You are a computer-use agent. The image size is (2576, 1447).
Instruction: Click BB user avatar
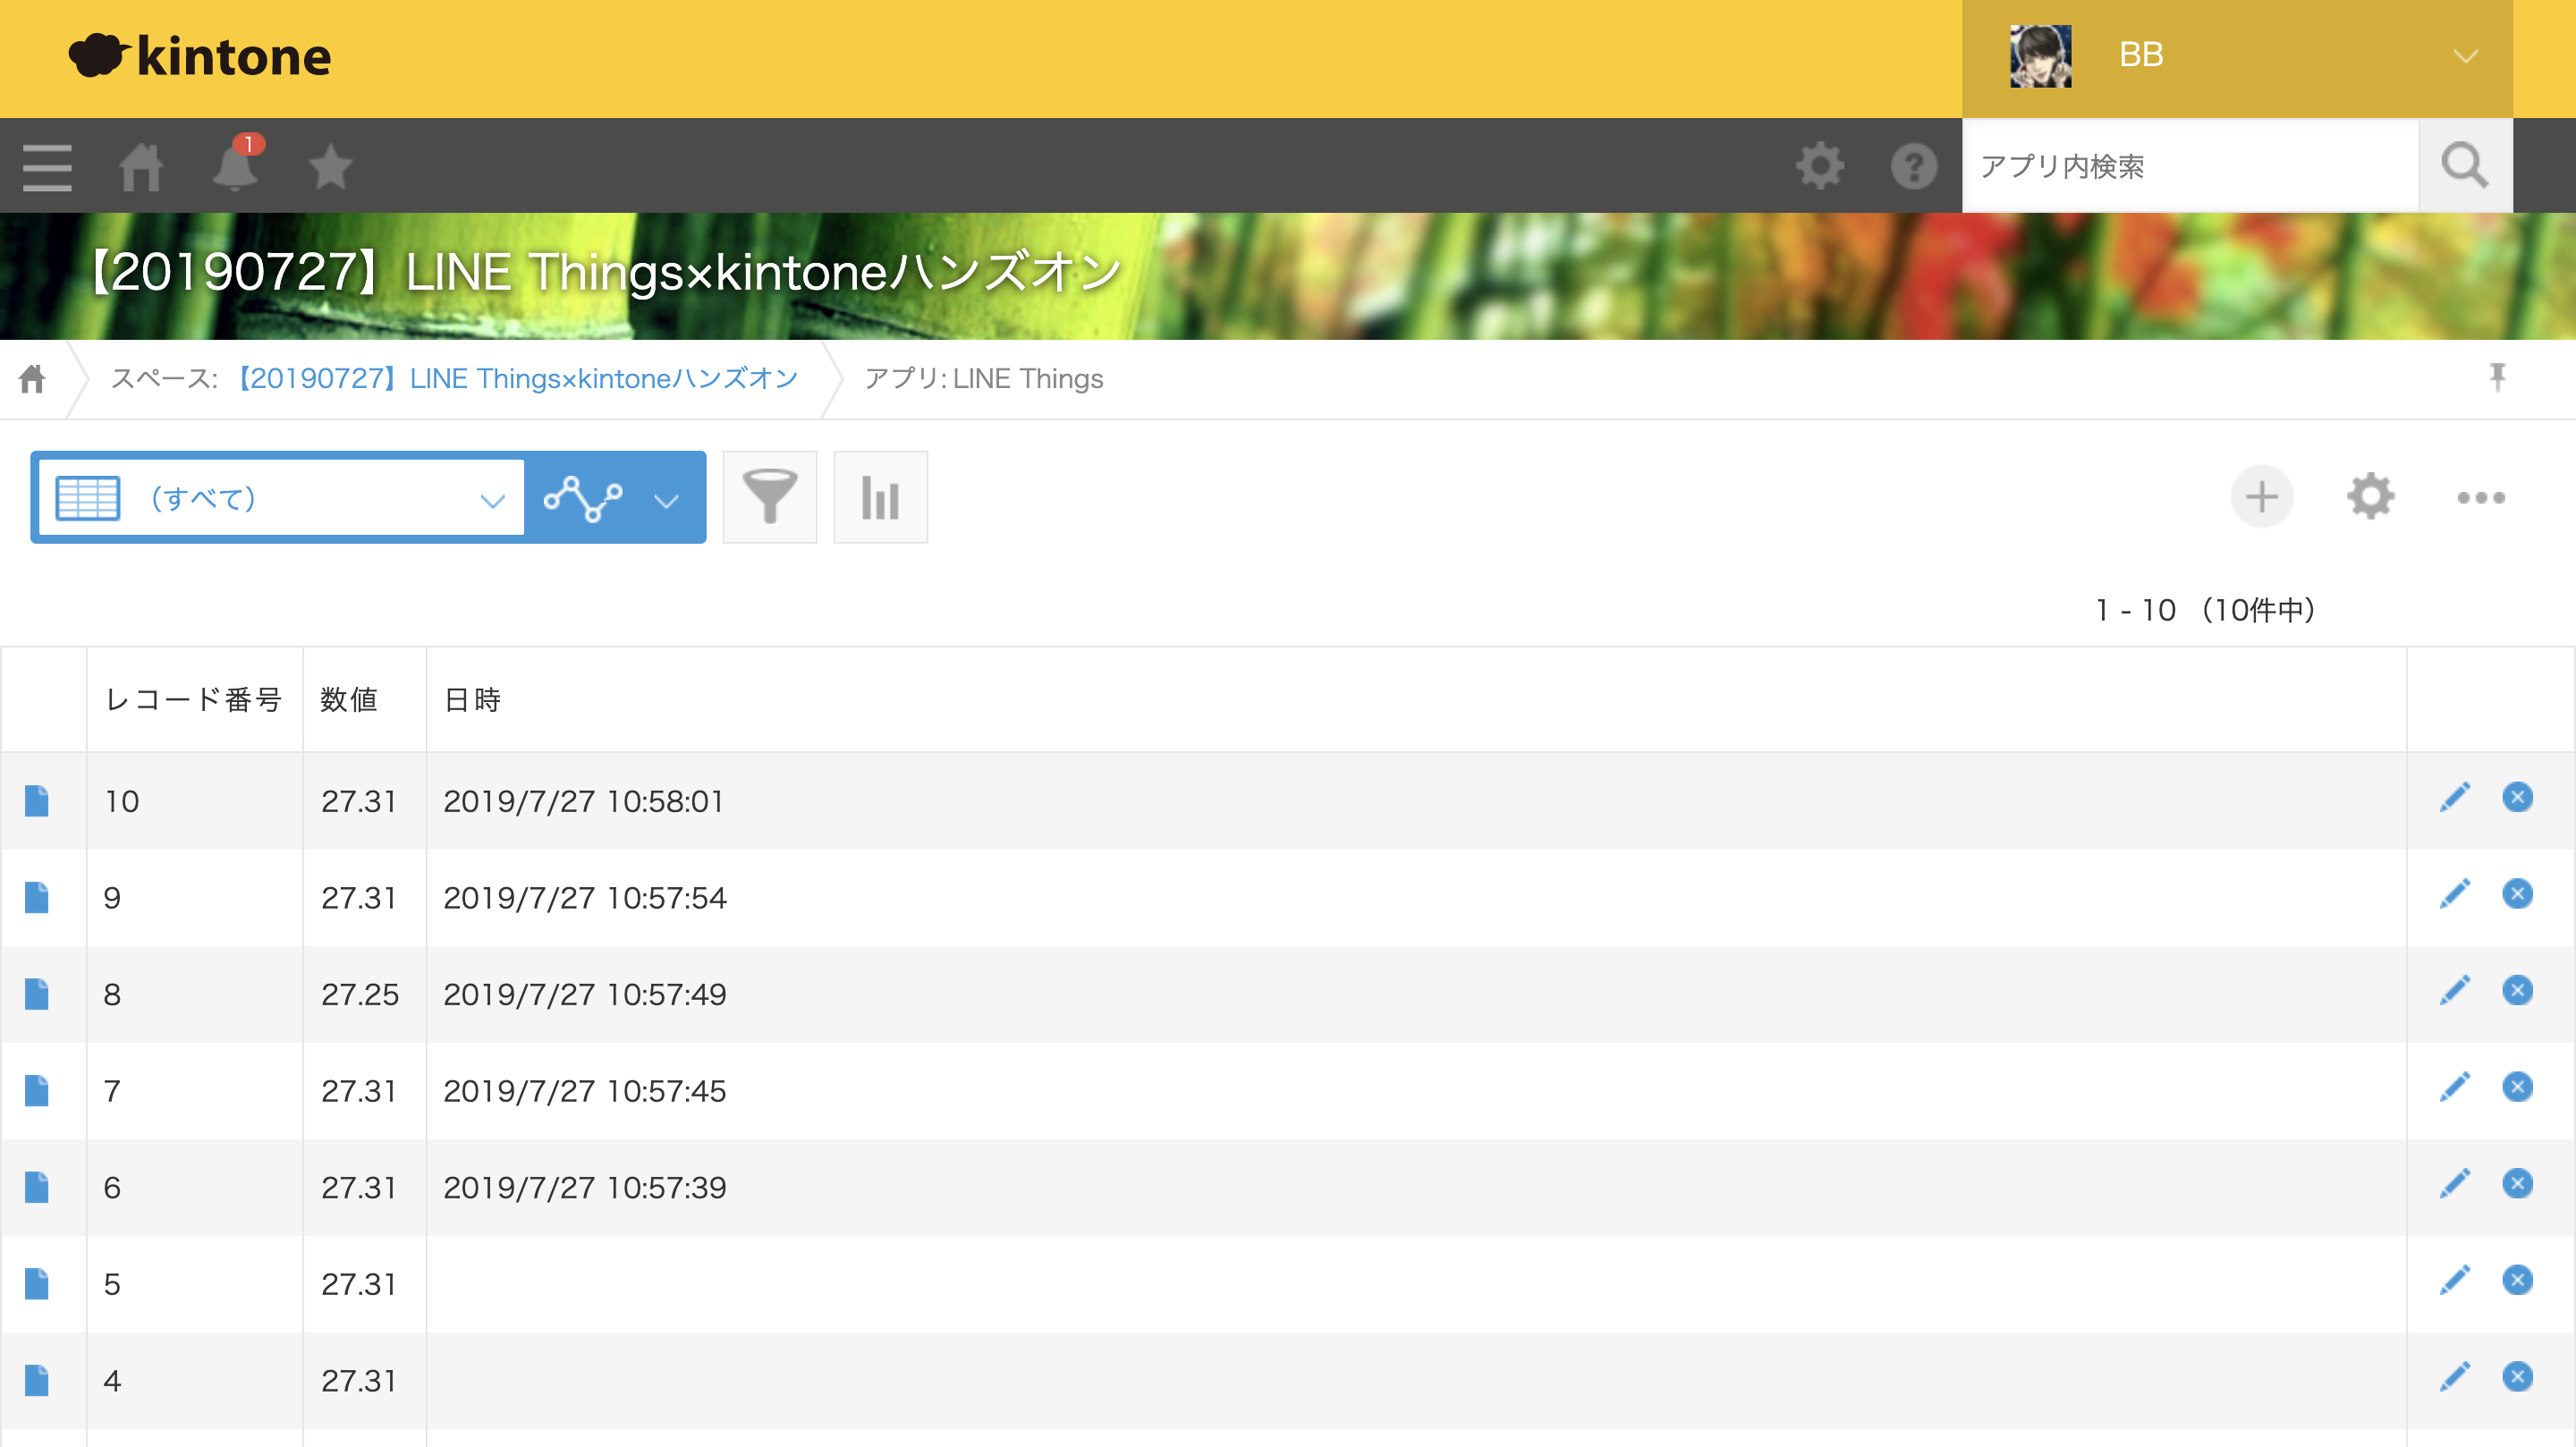(x=2040, y=56)
